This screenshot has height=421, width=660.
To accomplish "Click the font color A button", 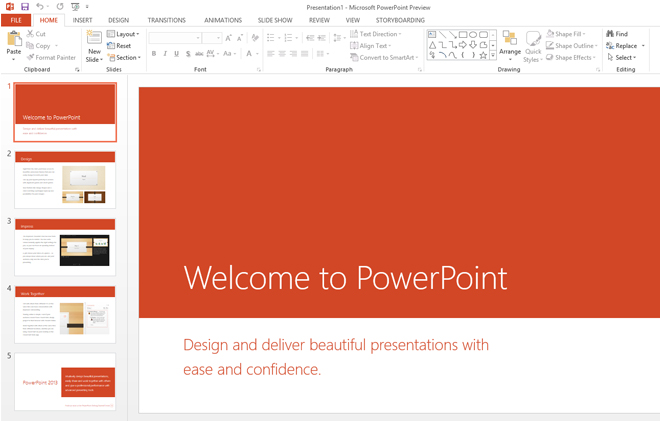I will [249, 53].
